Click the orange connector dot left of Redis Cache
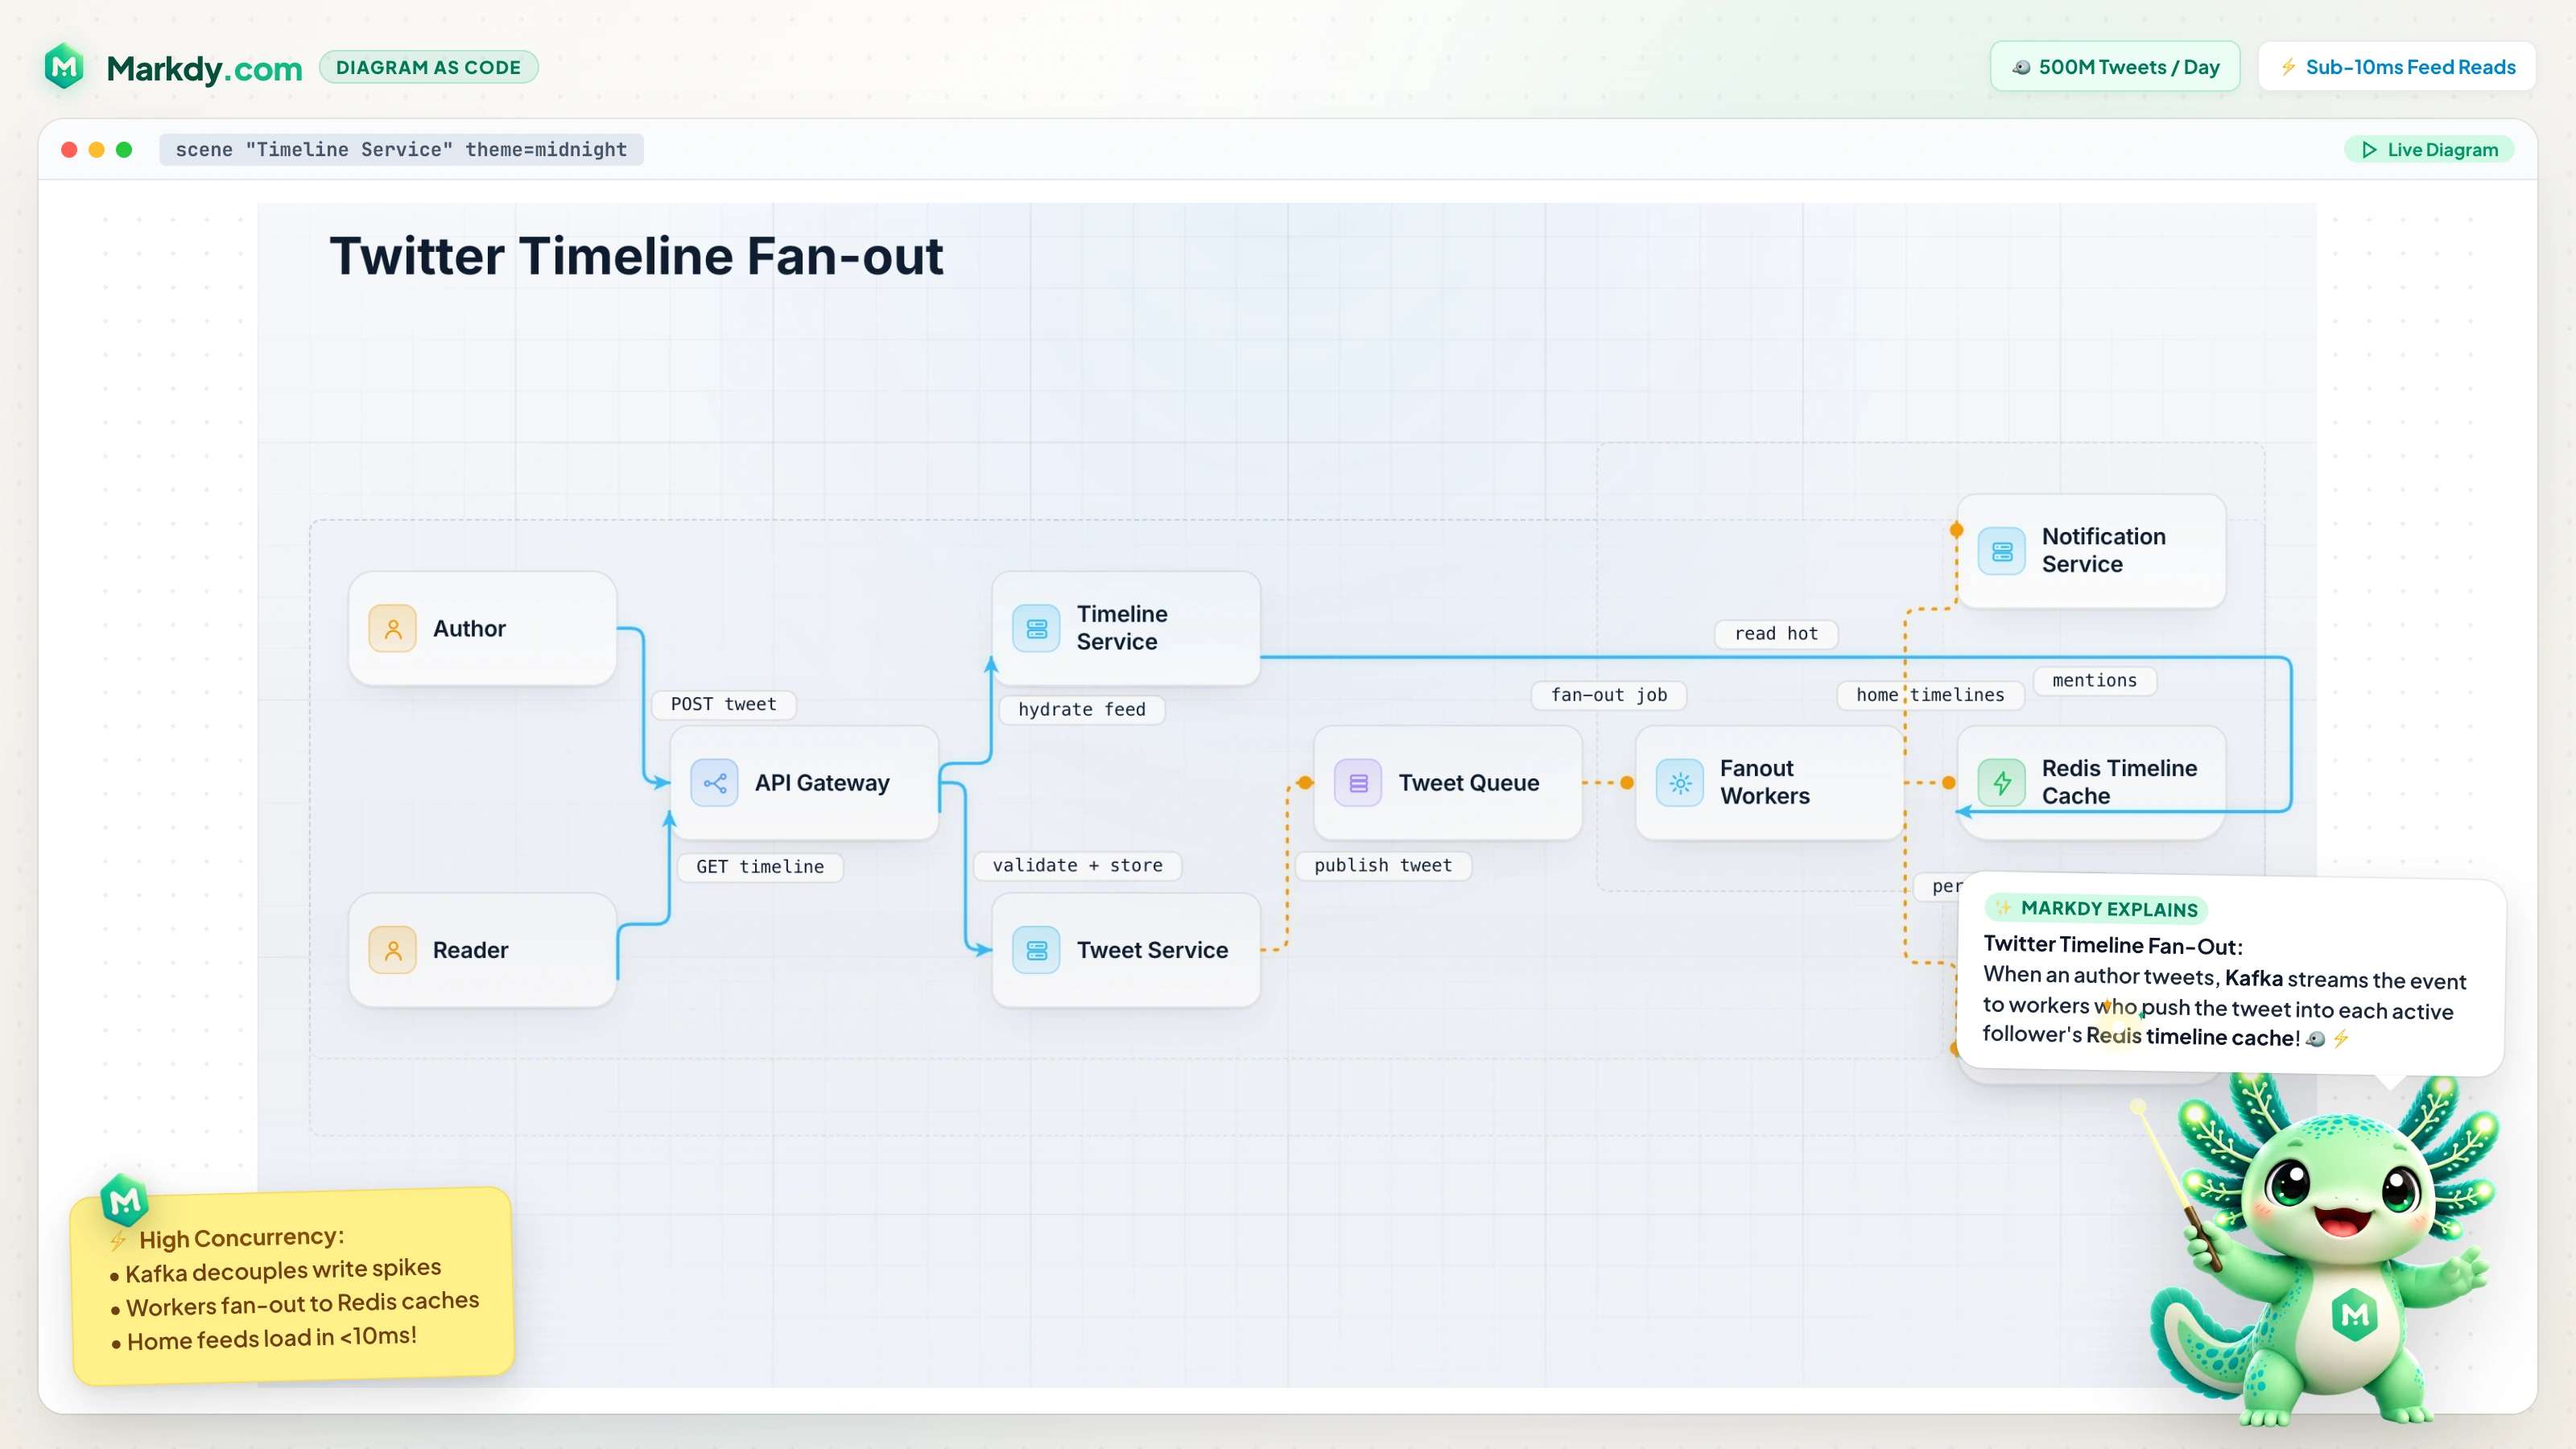 (1949, 783)
